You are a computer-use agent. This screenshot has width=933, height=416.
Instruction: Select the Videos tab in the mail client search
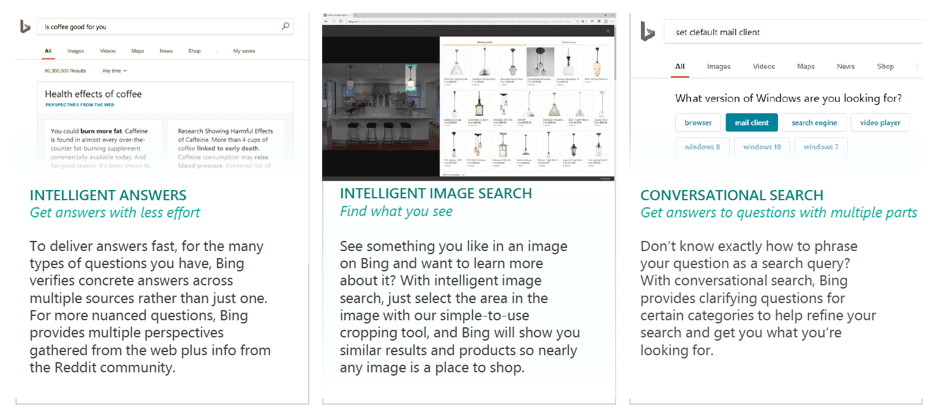764,67
